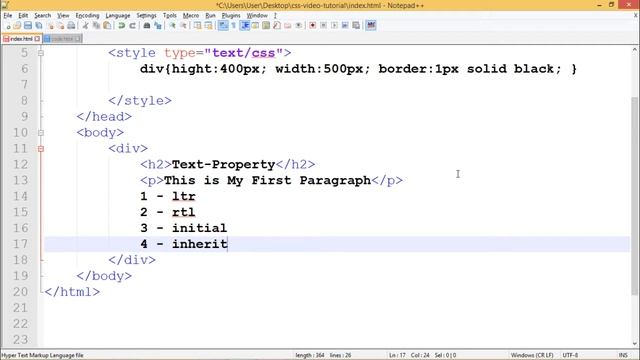This screenshot has width=640, height=360.
Task: Open Find dialog using binoculars icon
Action: point(147,25)
